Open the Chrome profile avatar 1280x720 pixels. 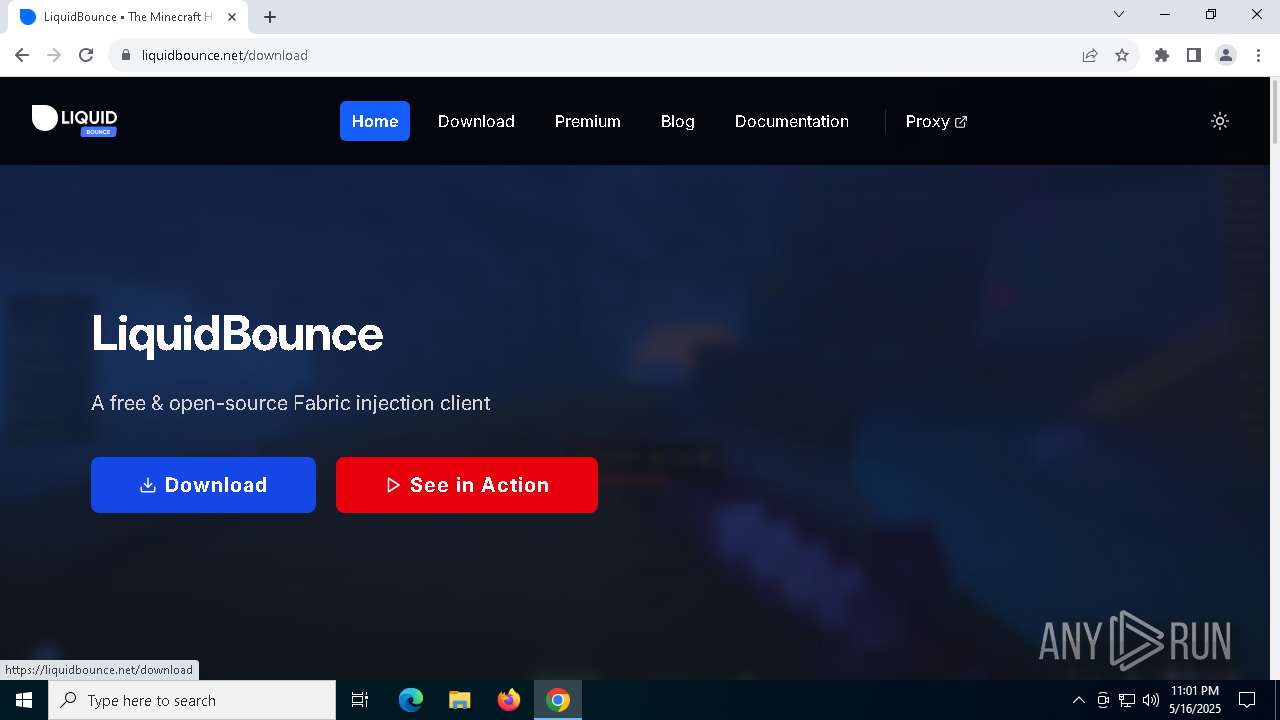point(1226,55)
